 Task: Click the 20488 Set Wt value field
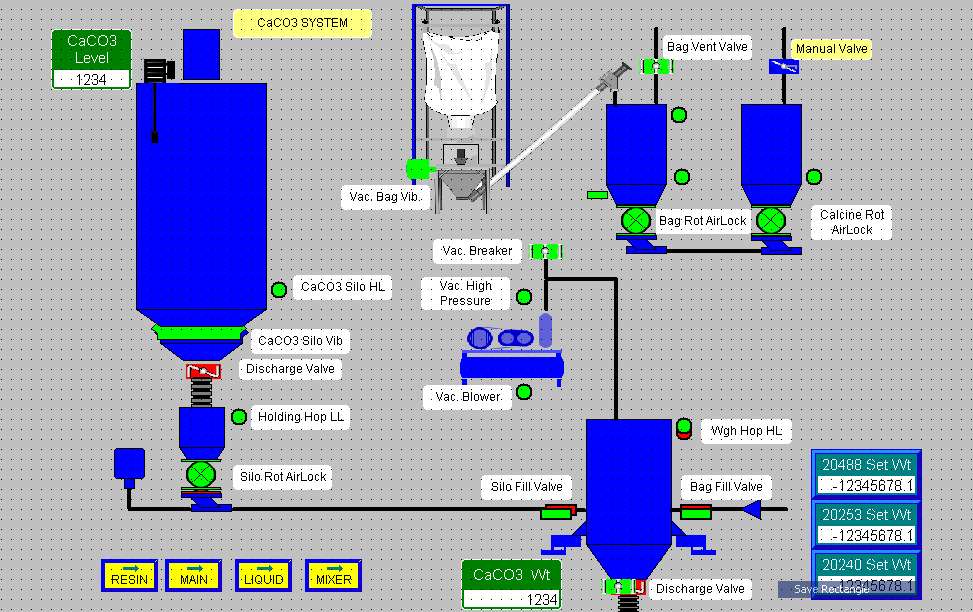pyautogui.click(x=866, y=486)
